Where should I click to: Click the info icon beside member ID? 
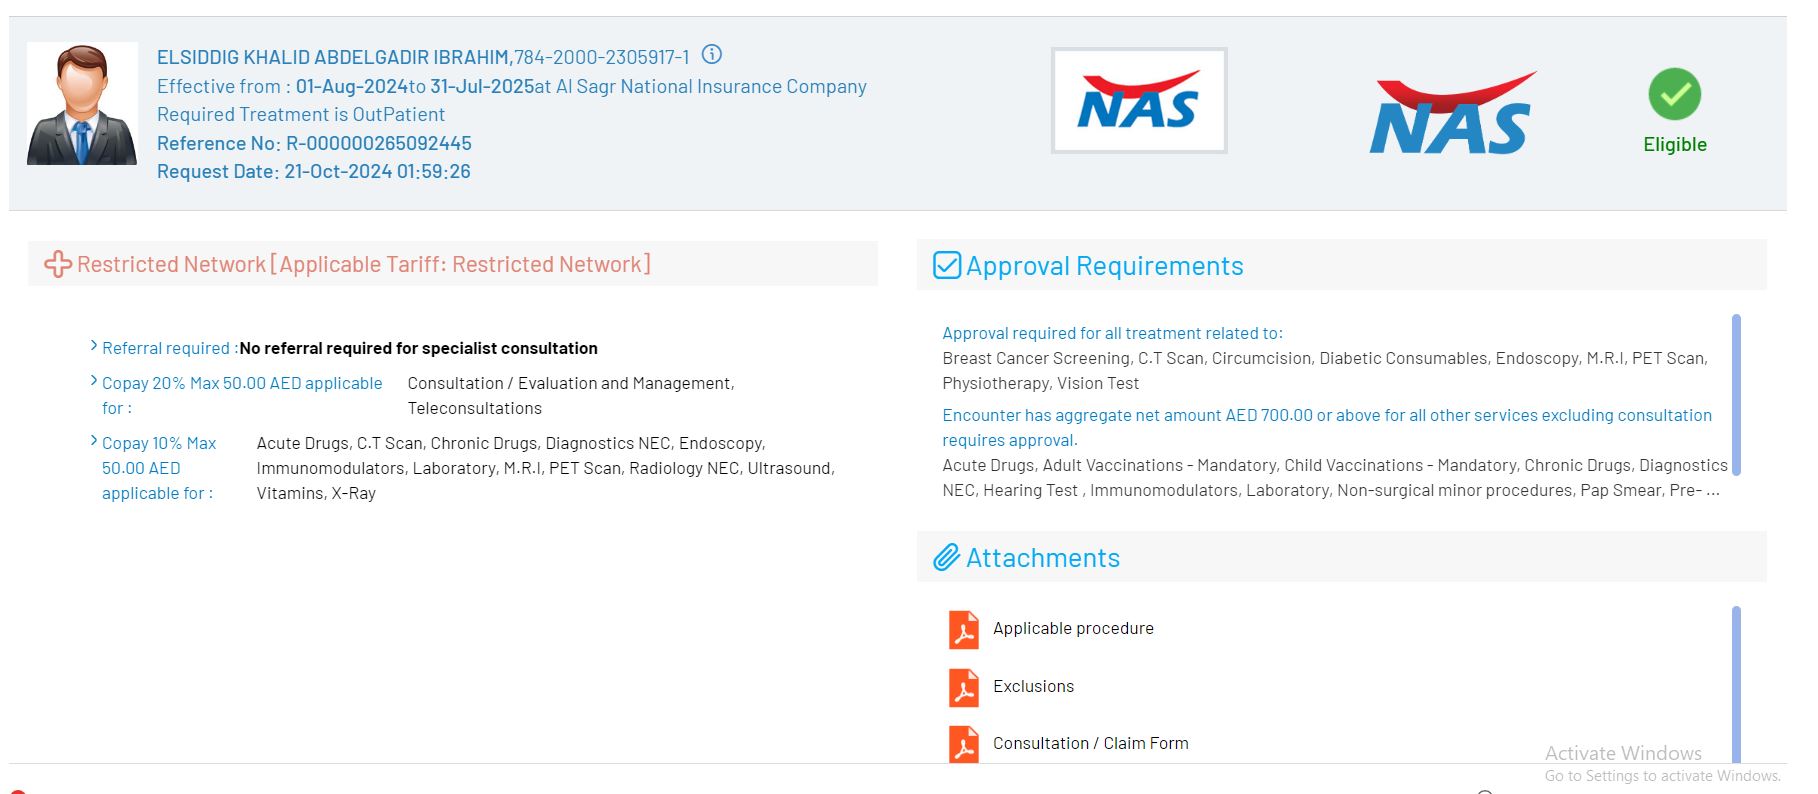pos(712,55)
